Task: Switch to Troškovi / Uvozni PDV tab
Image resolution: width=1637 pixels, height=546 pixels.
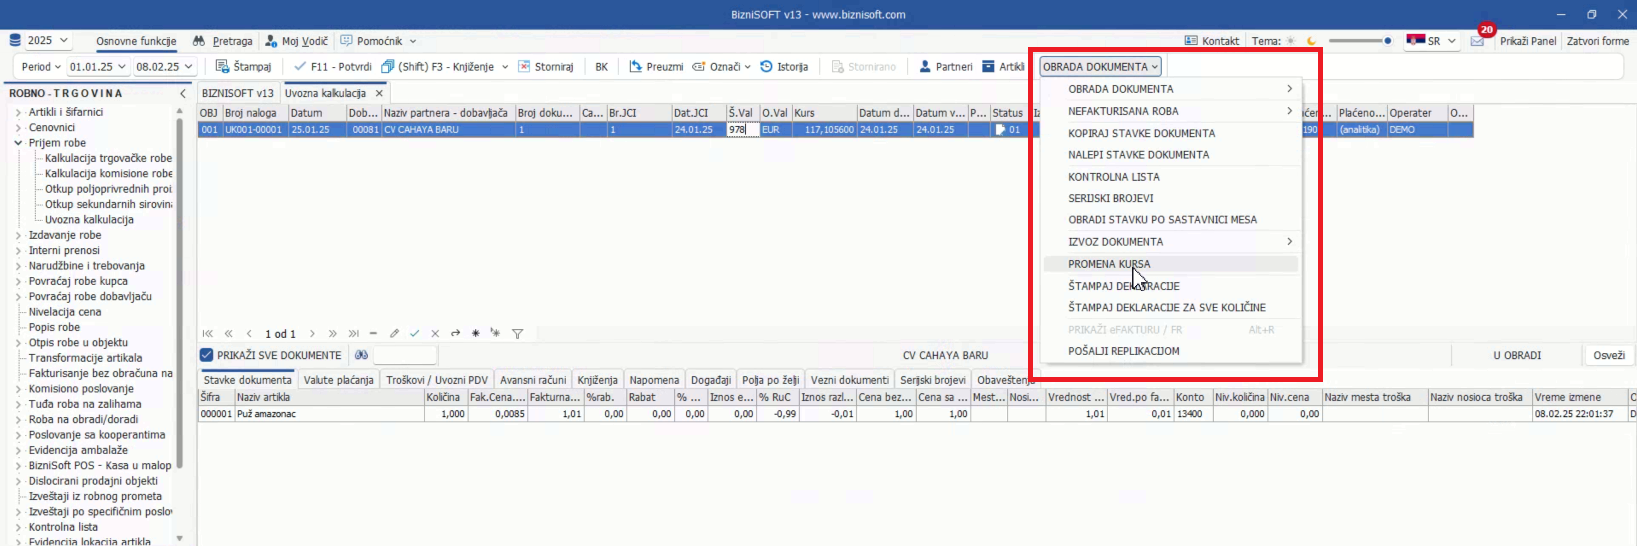Action: (435, 380)
